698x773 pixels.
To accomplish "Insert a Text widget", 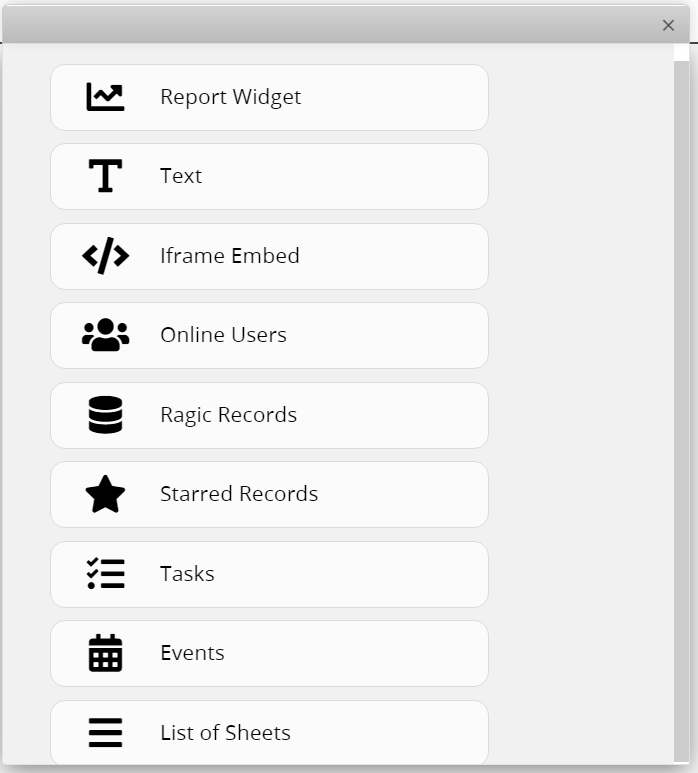I will [x=269, y=176].
